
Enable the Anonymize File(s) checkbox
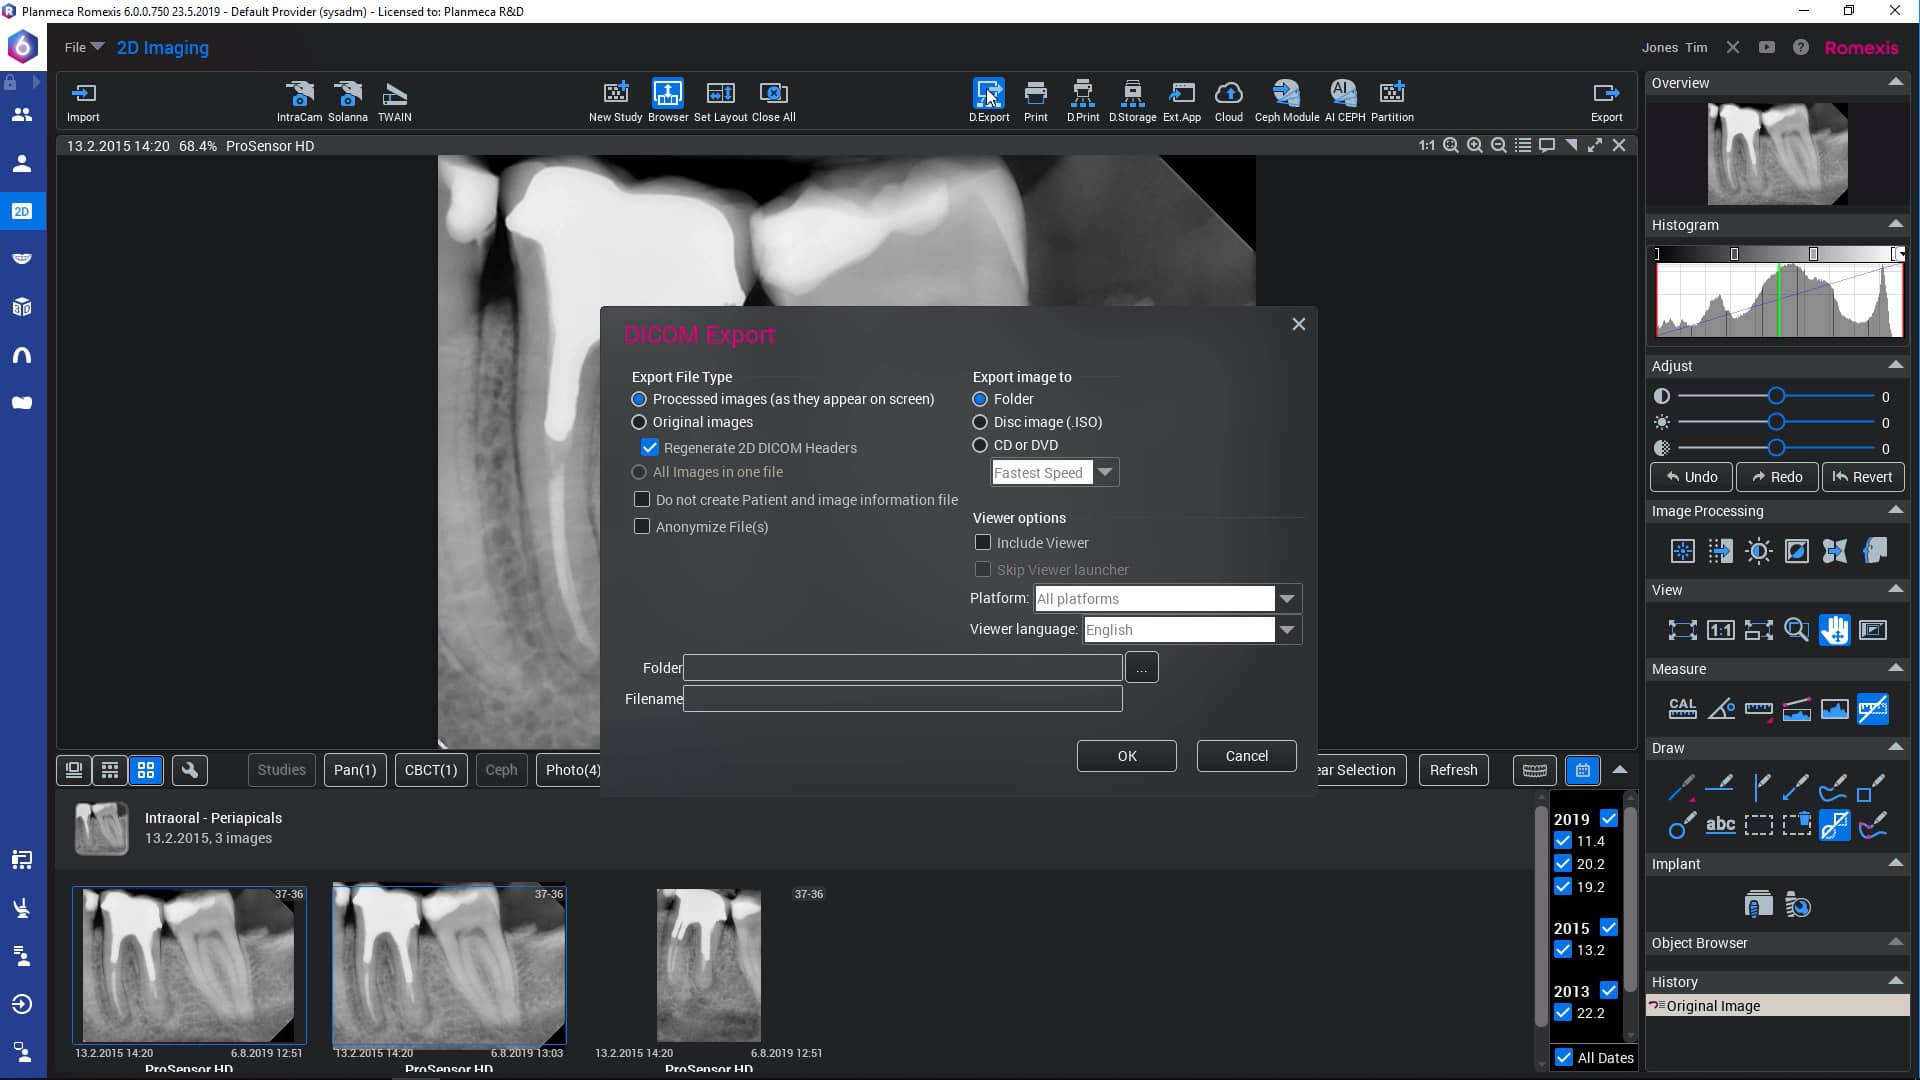click(641, 526)
